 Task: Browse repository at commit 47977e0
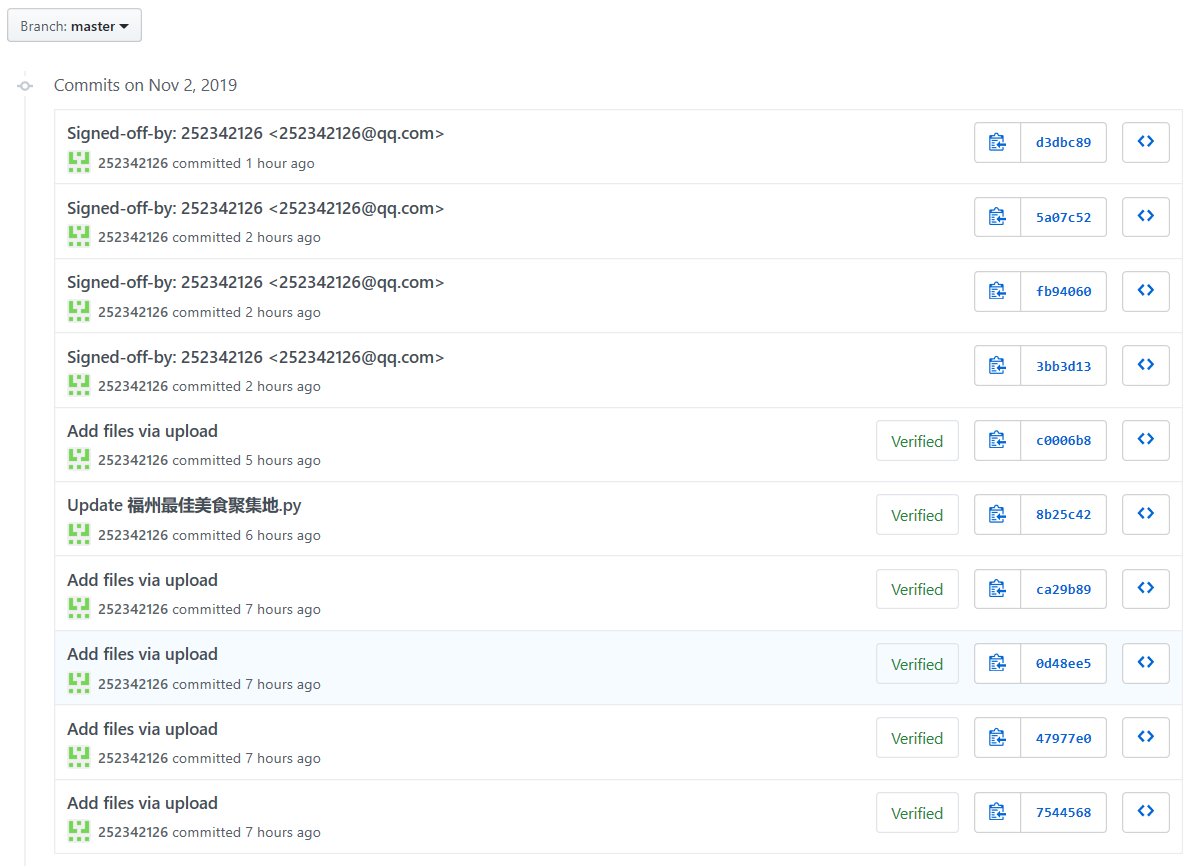coord(1146,738)
